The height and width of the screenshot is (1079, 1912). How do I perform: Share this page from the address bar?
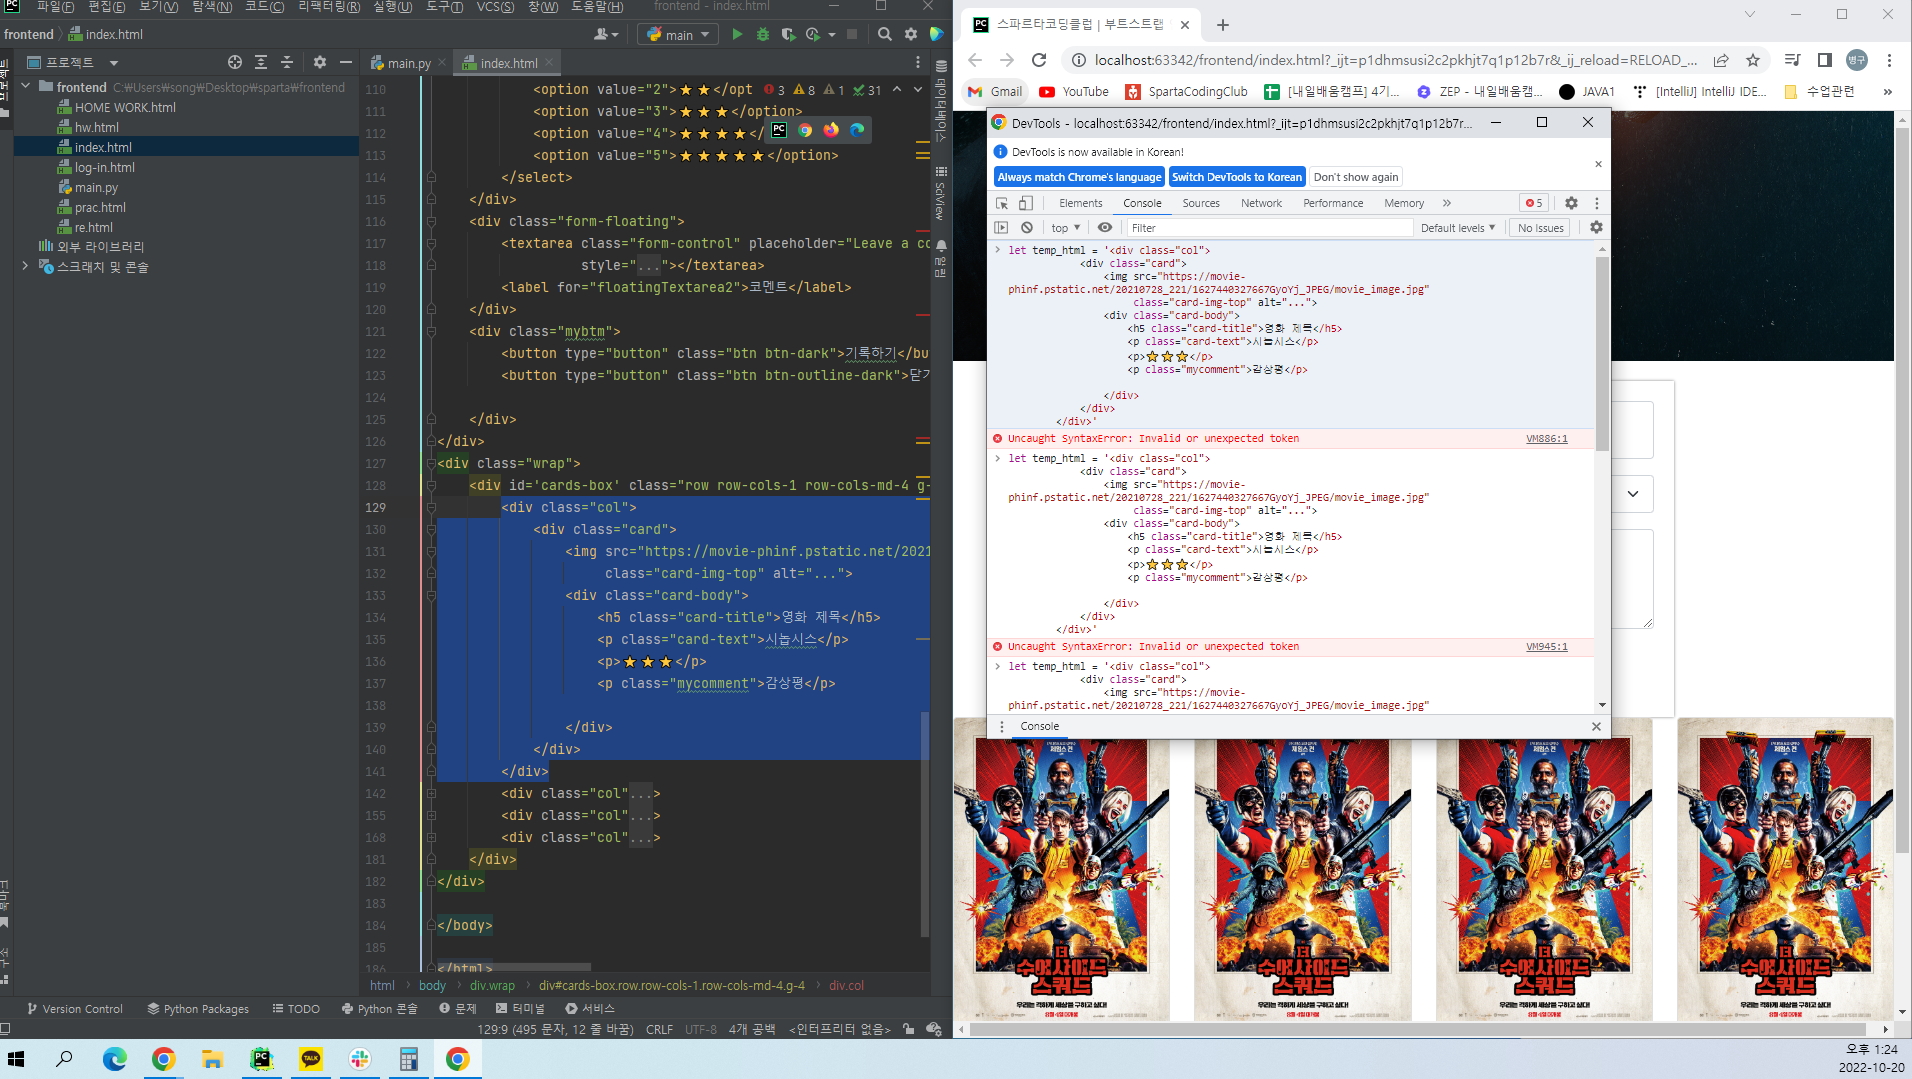click(1721, 60)
